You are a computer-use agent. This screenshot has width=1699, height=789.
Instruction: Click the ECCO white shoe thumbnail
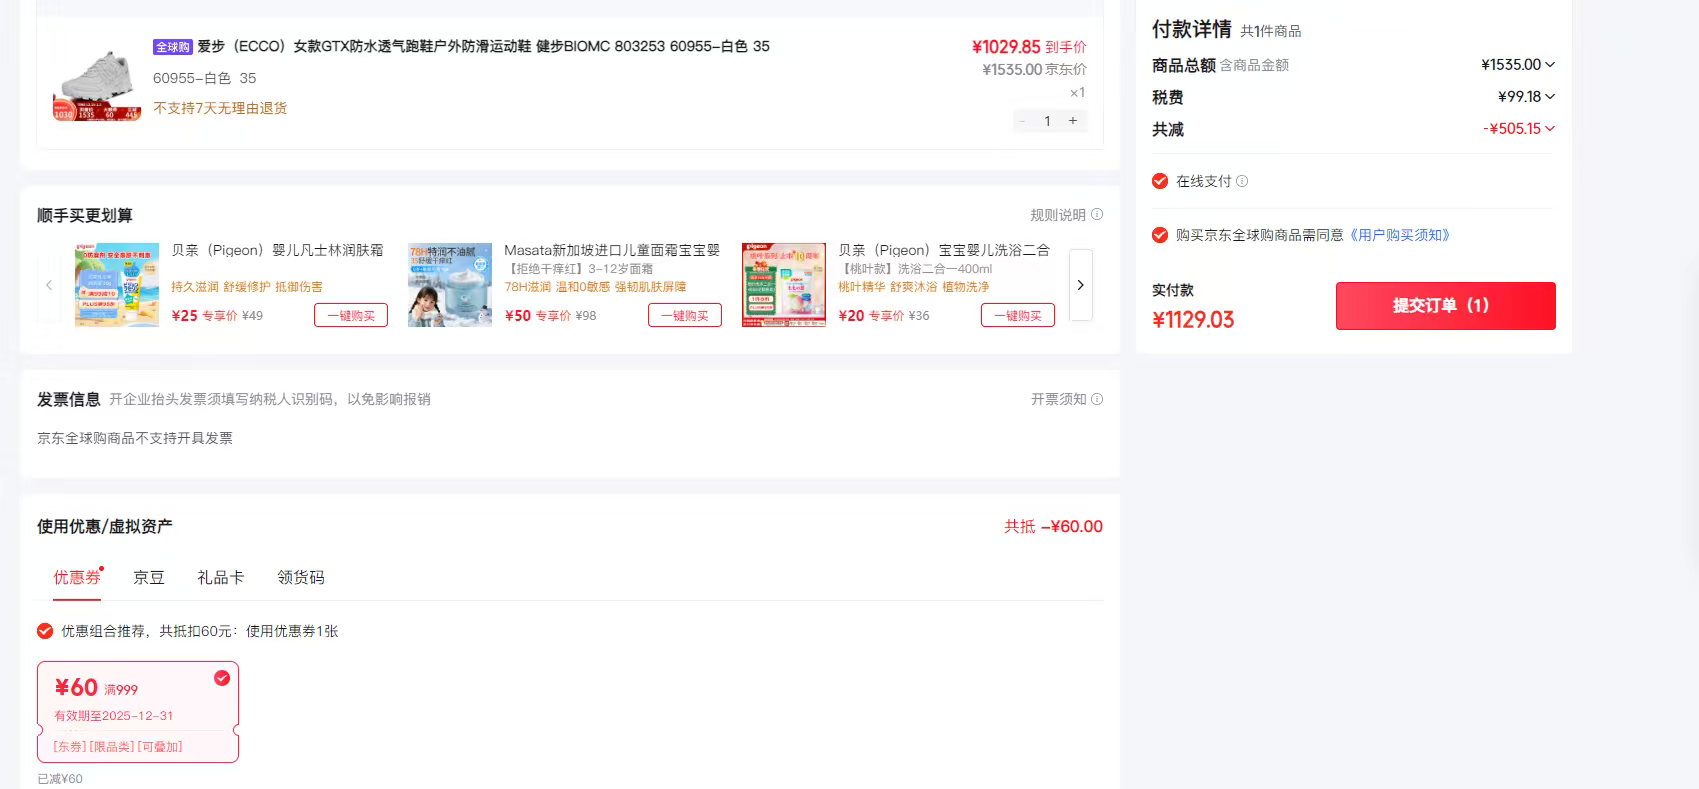click(x=97, y=85)
